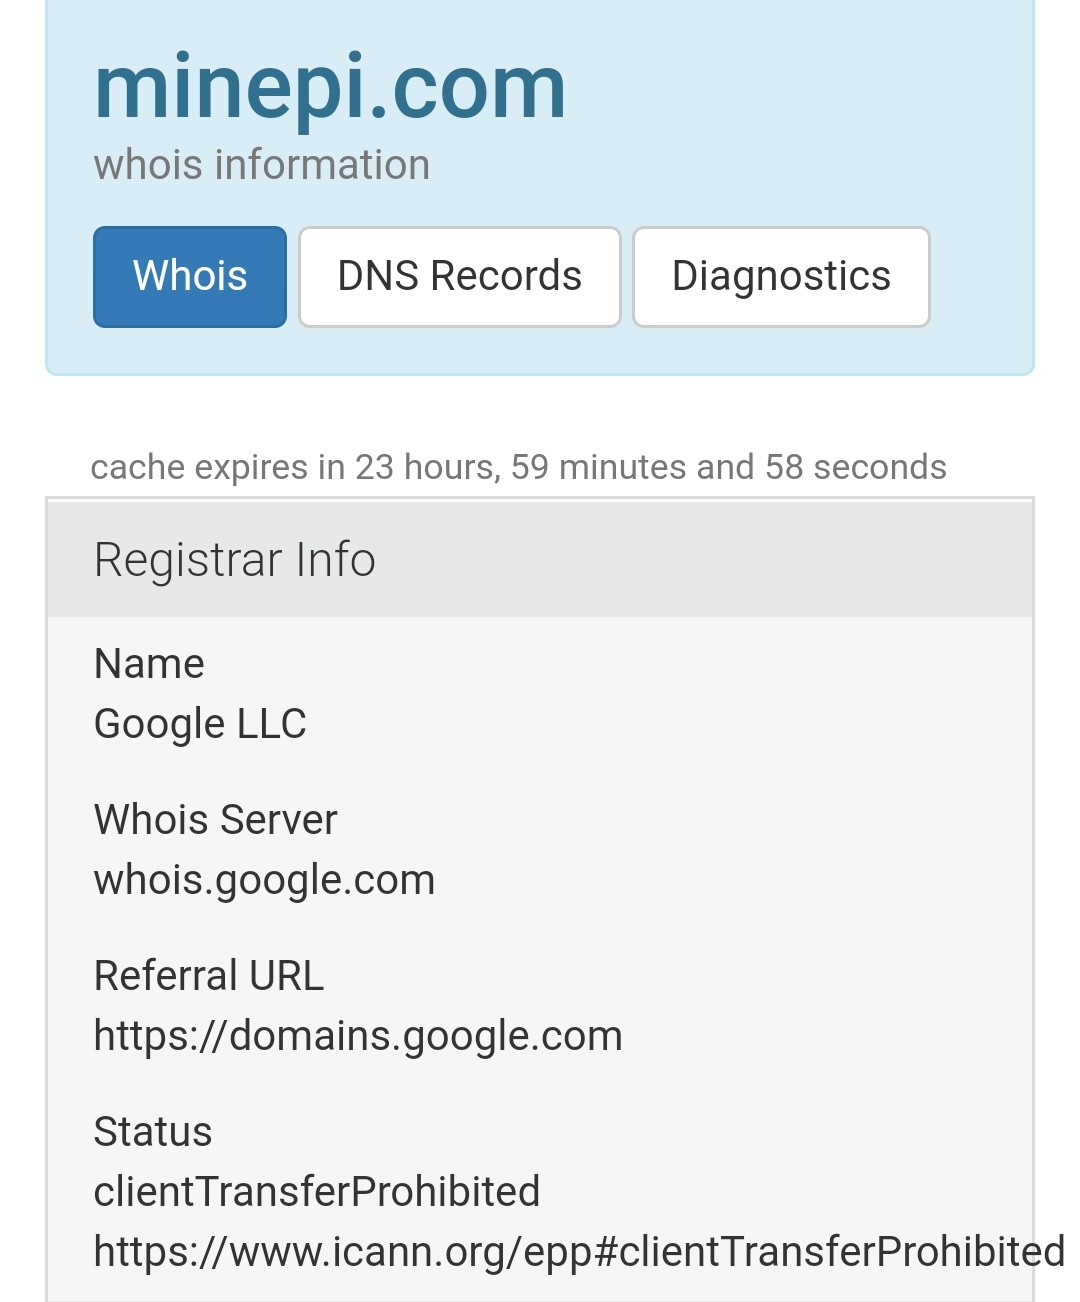Select the whois.google.com server value
The image size is (1080, 1302).
pos(264,881)
